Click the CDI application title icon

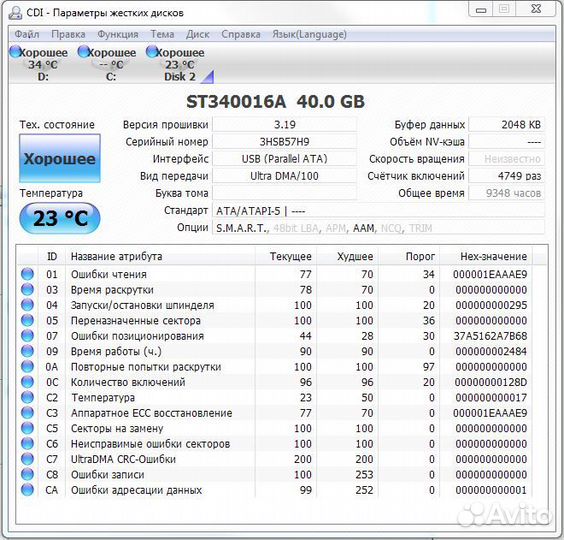point(15,13)
